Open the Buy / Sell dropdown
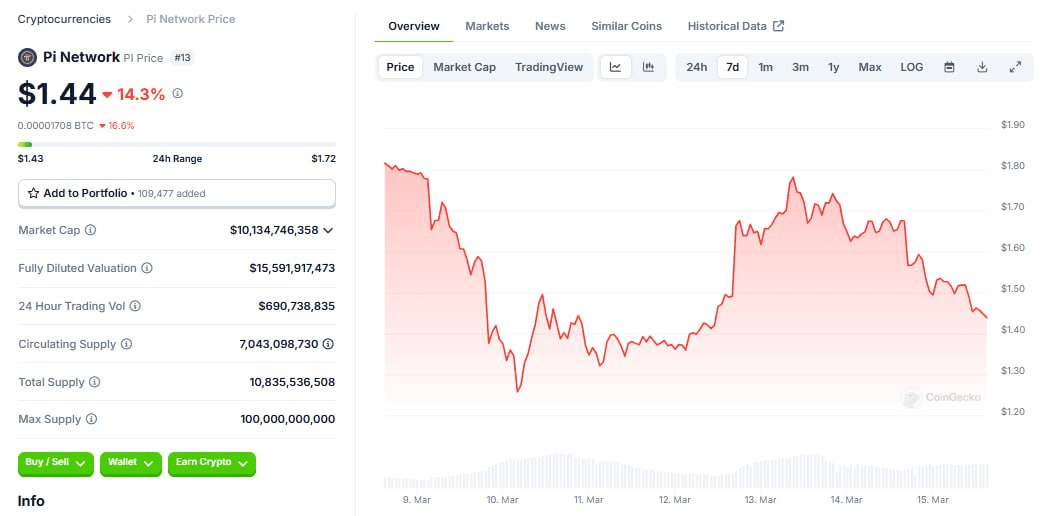This screenshot has width=1056, height=516. pos(55,462)
